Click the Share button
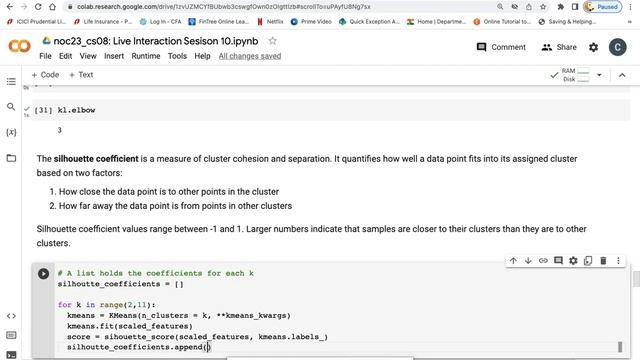Image resolution: width=640 pixels, height=360 pixels. [x=559, y=47]
